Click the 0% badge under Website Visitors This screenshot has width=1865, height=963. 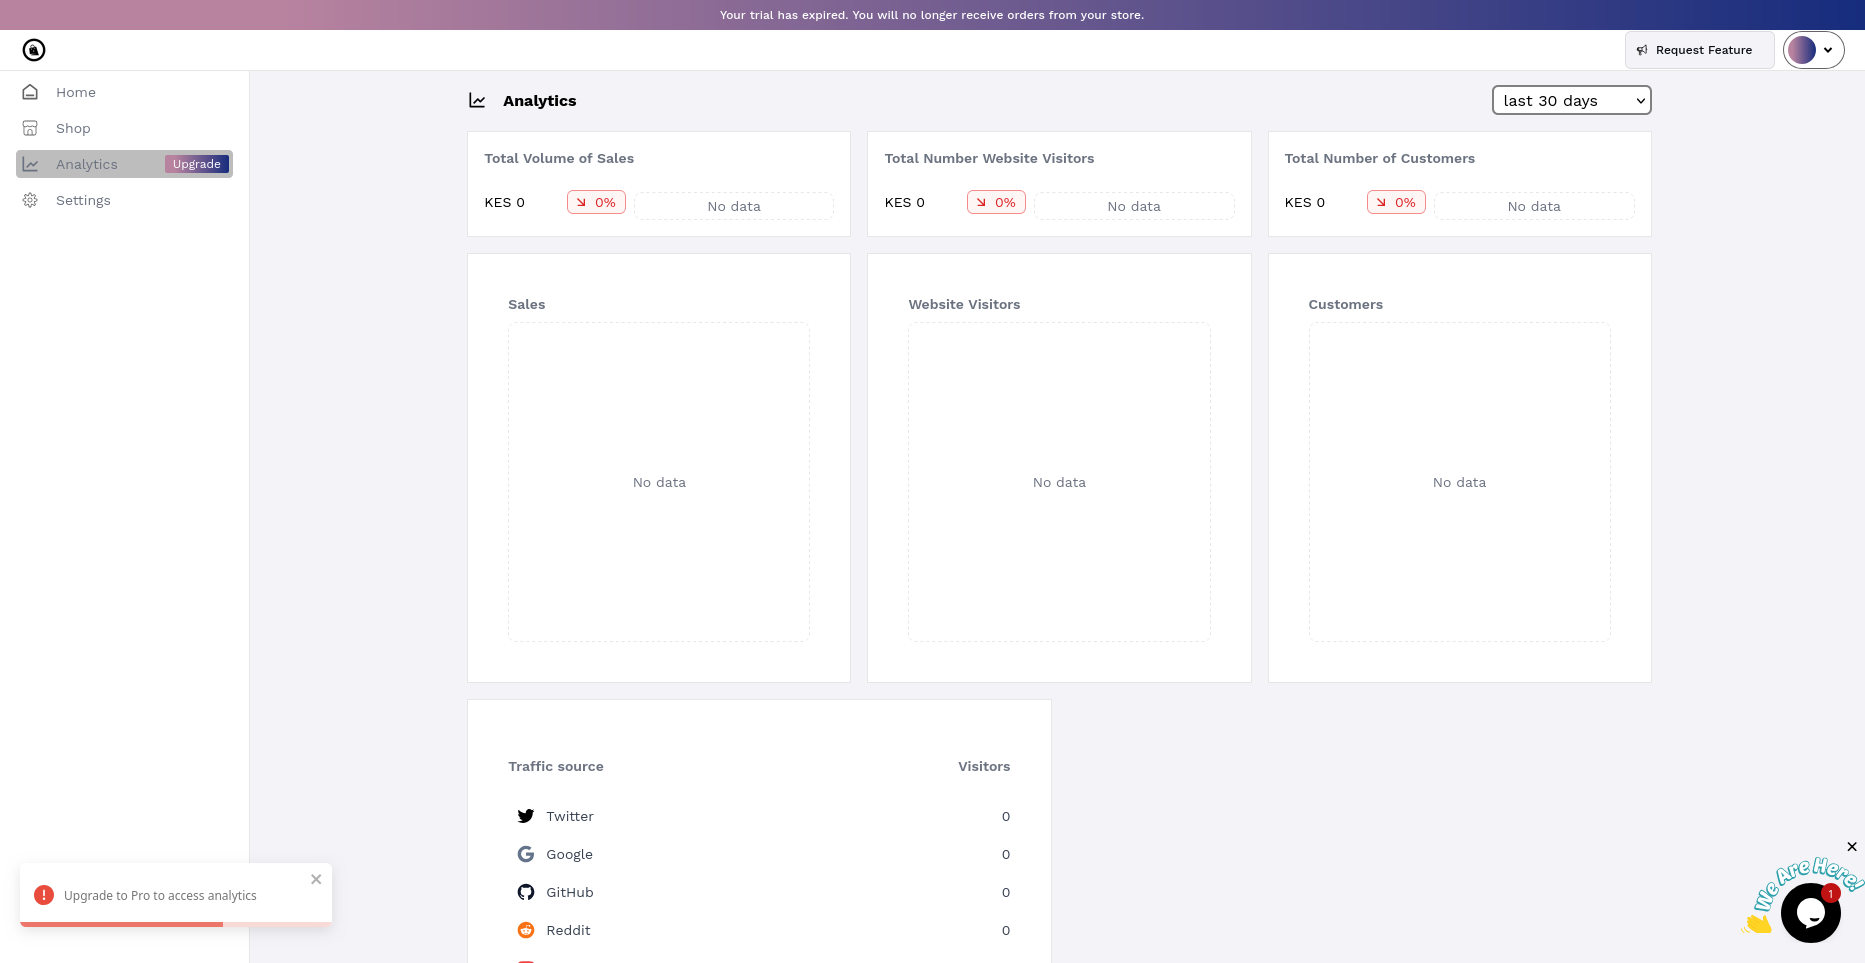click(996, 202)
